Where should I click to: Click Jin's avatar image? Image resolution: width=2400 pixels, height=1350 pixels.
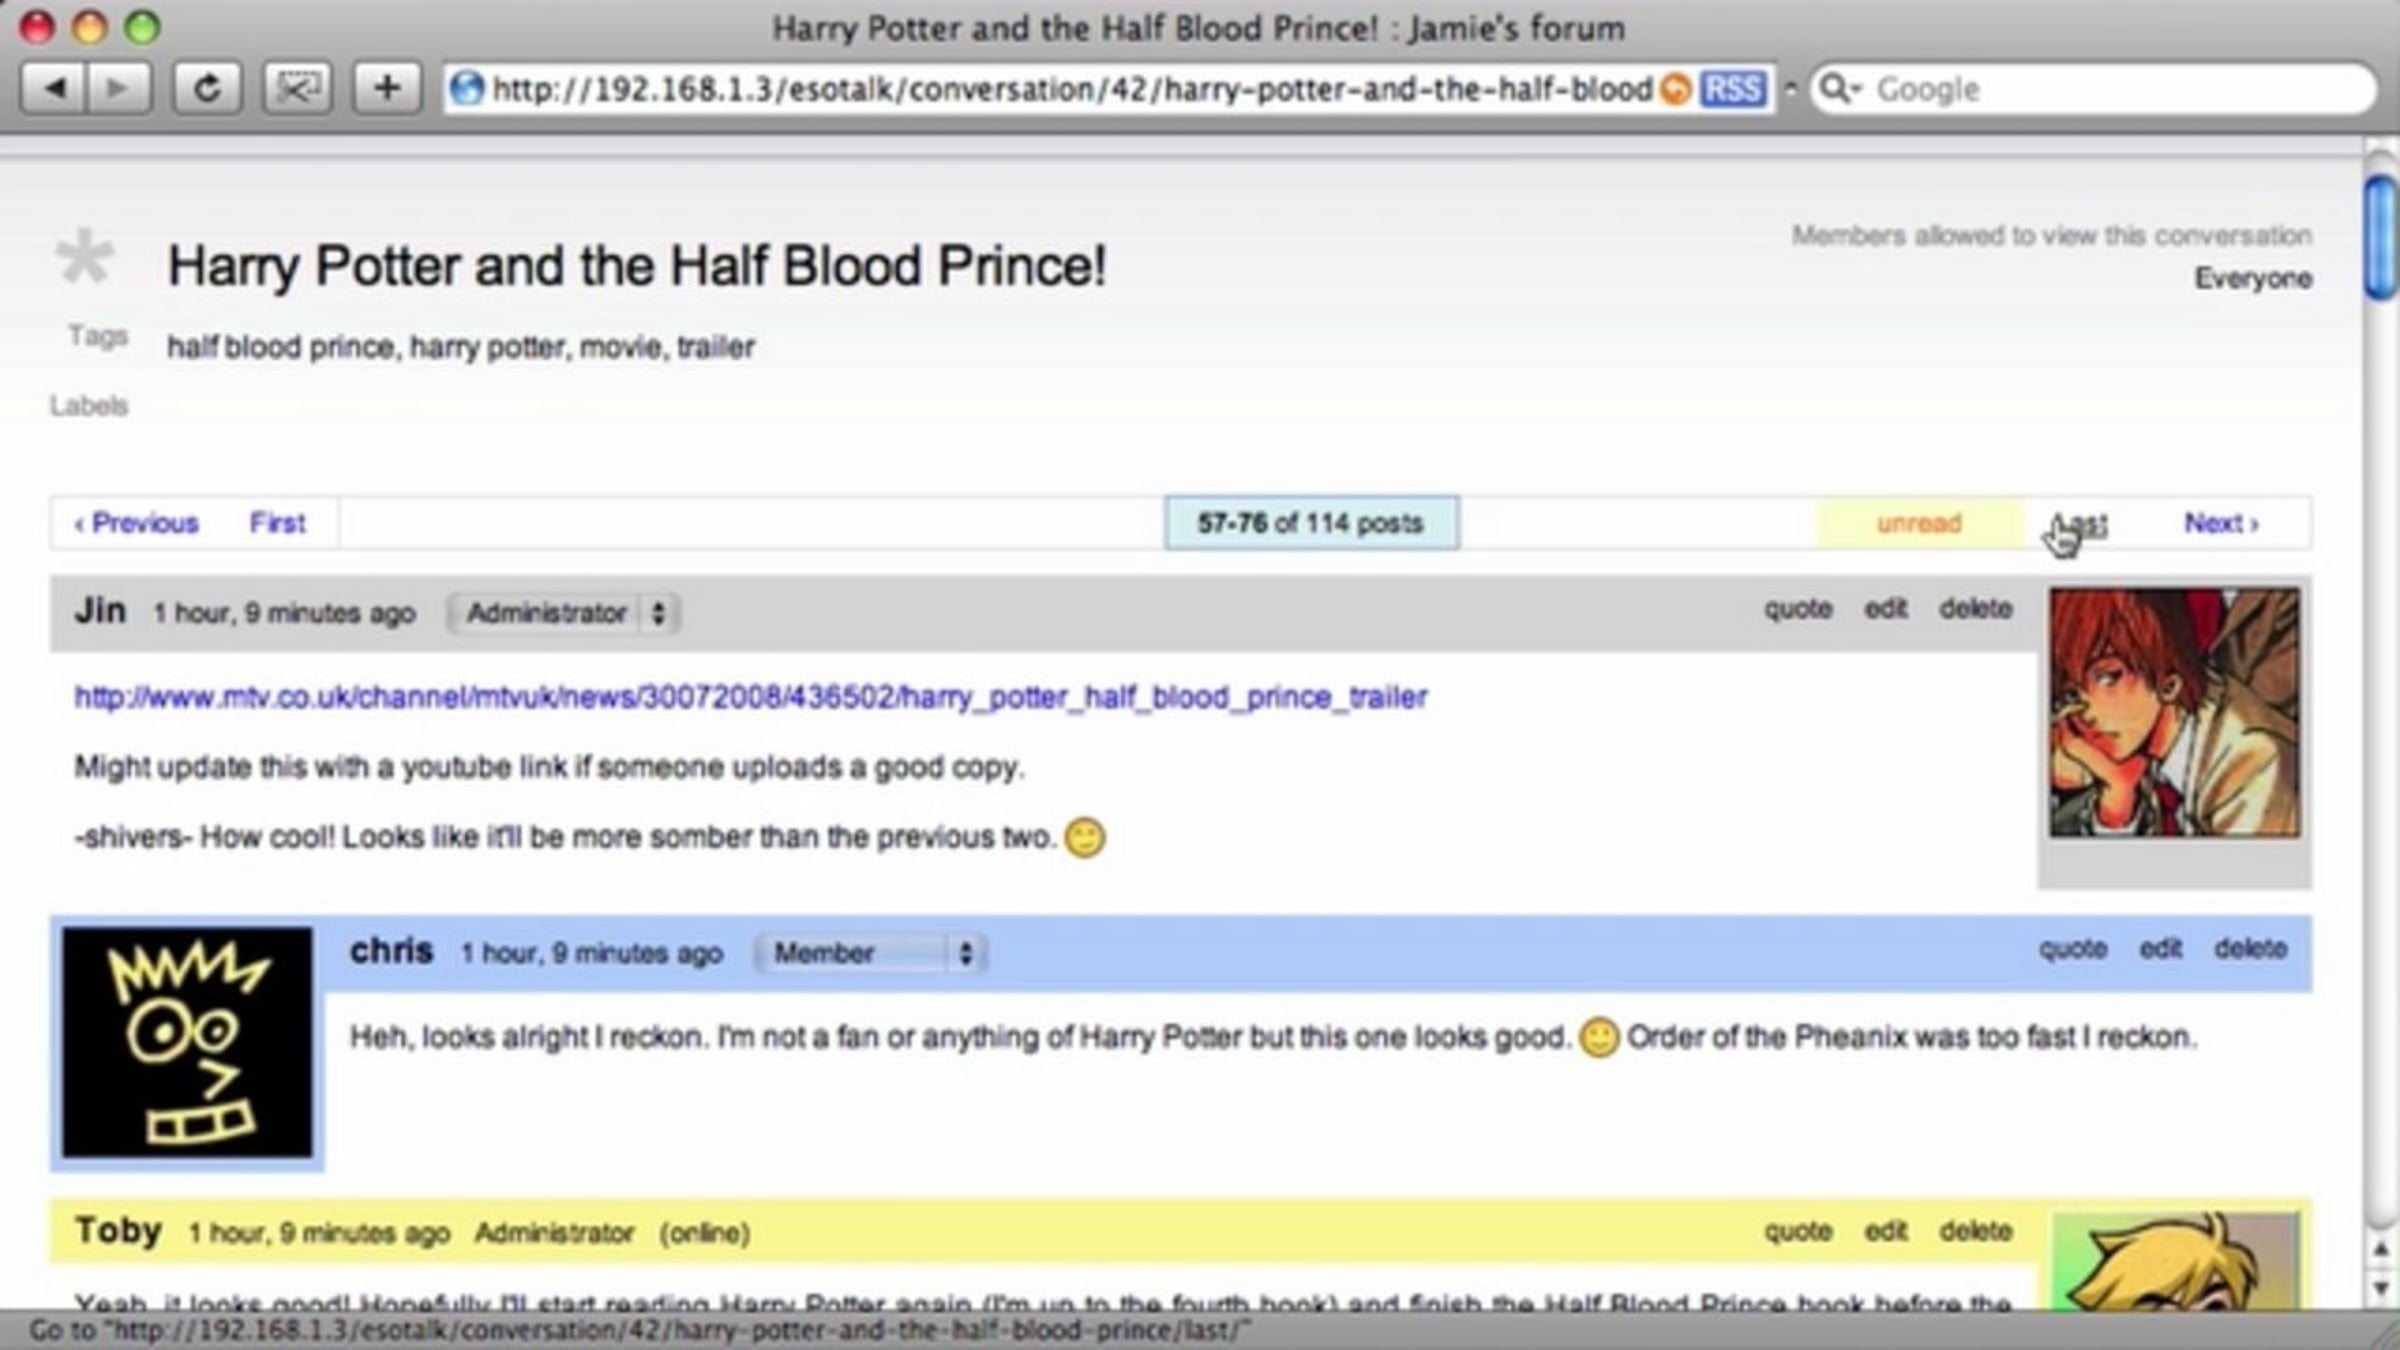coord(2174,713)
